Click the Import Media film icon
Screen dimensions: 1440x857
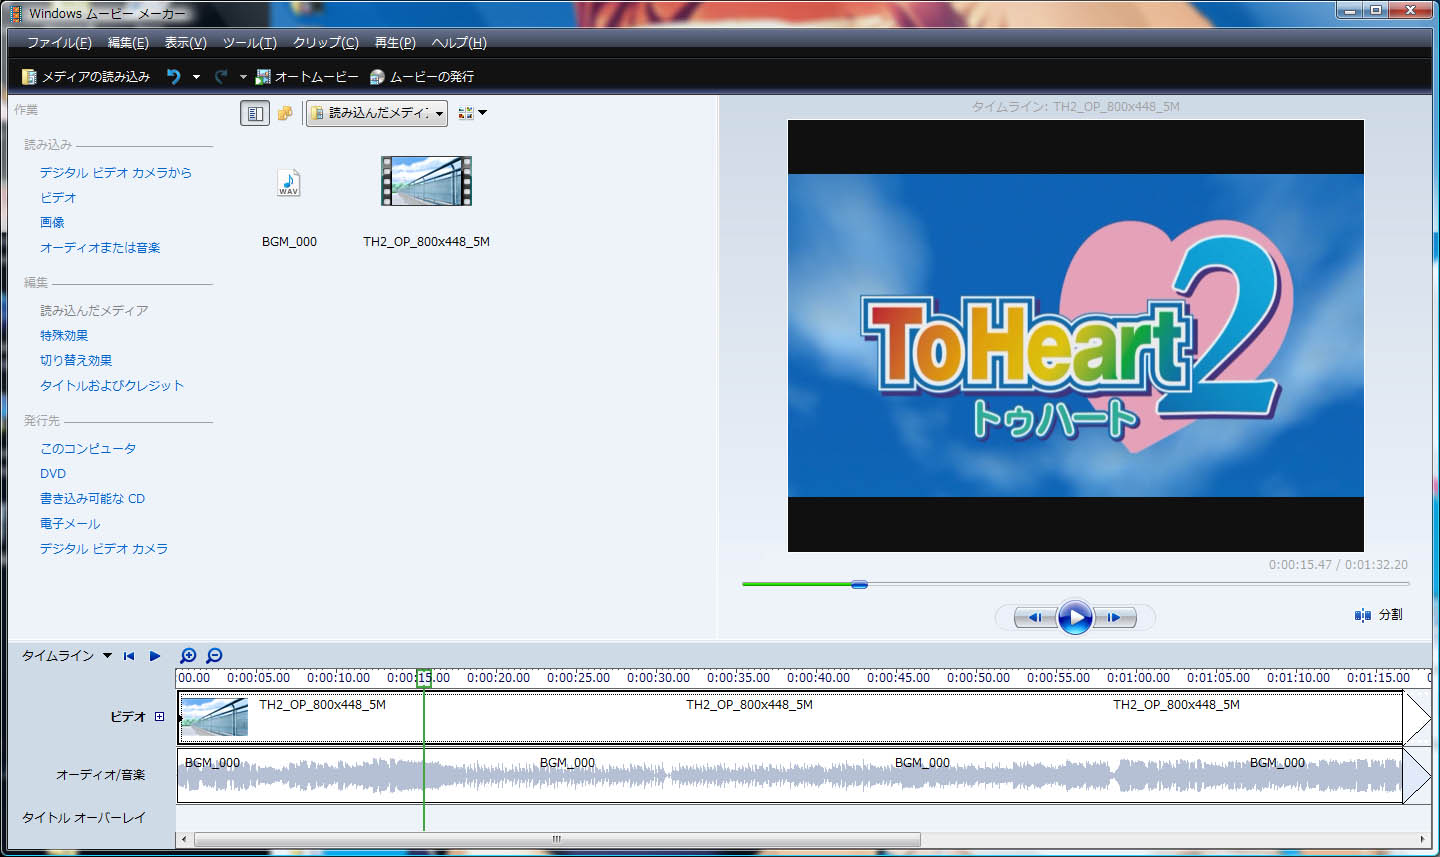coord(29,76)
